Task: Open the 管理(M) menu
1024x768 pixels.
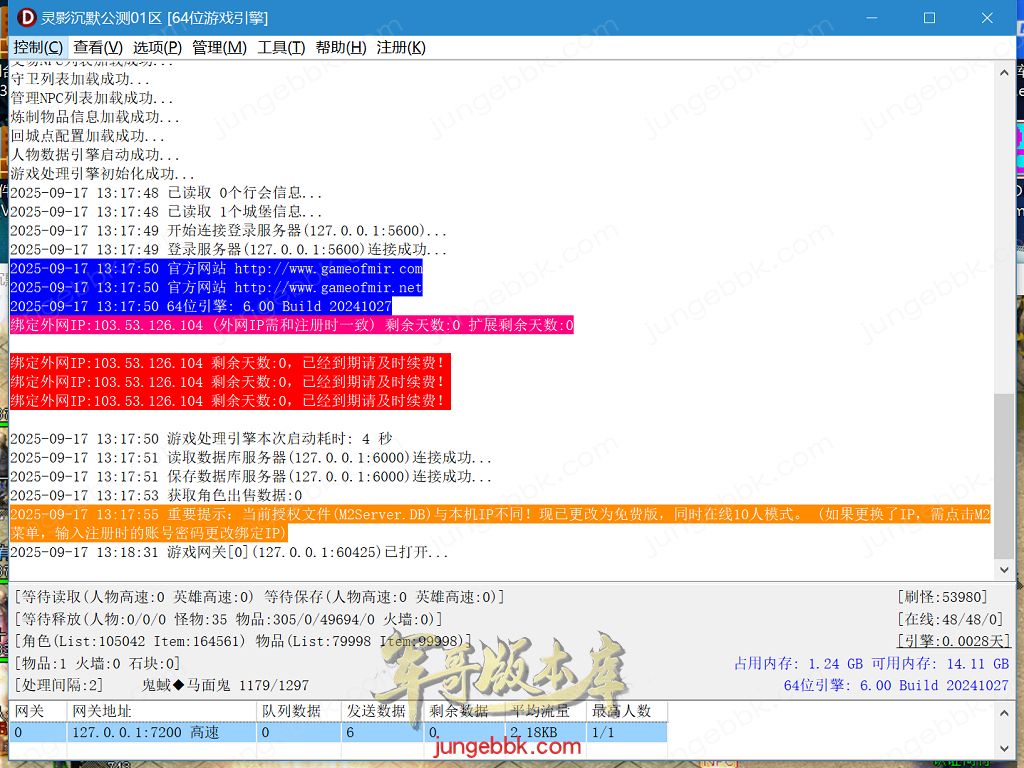Action: pyautogui.click(x=219, y=47)
